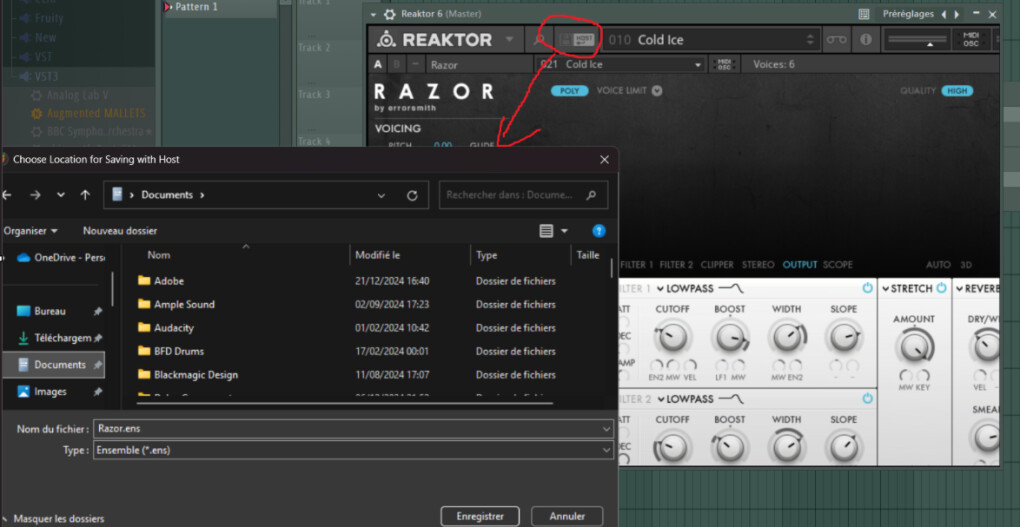Go forward in save dialog navigation
Image resolution: width=1020 pixels, height=527 pixels.
tap(35, 195)
